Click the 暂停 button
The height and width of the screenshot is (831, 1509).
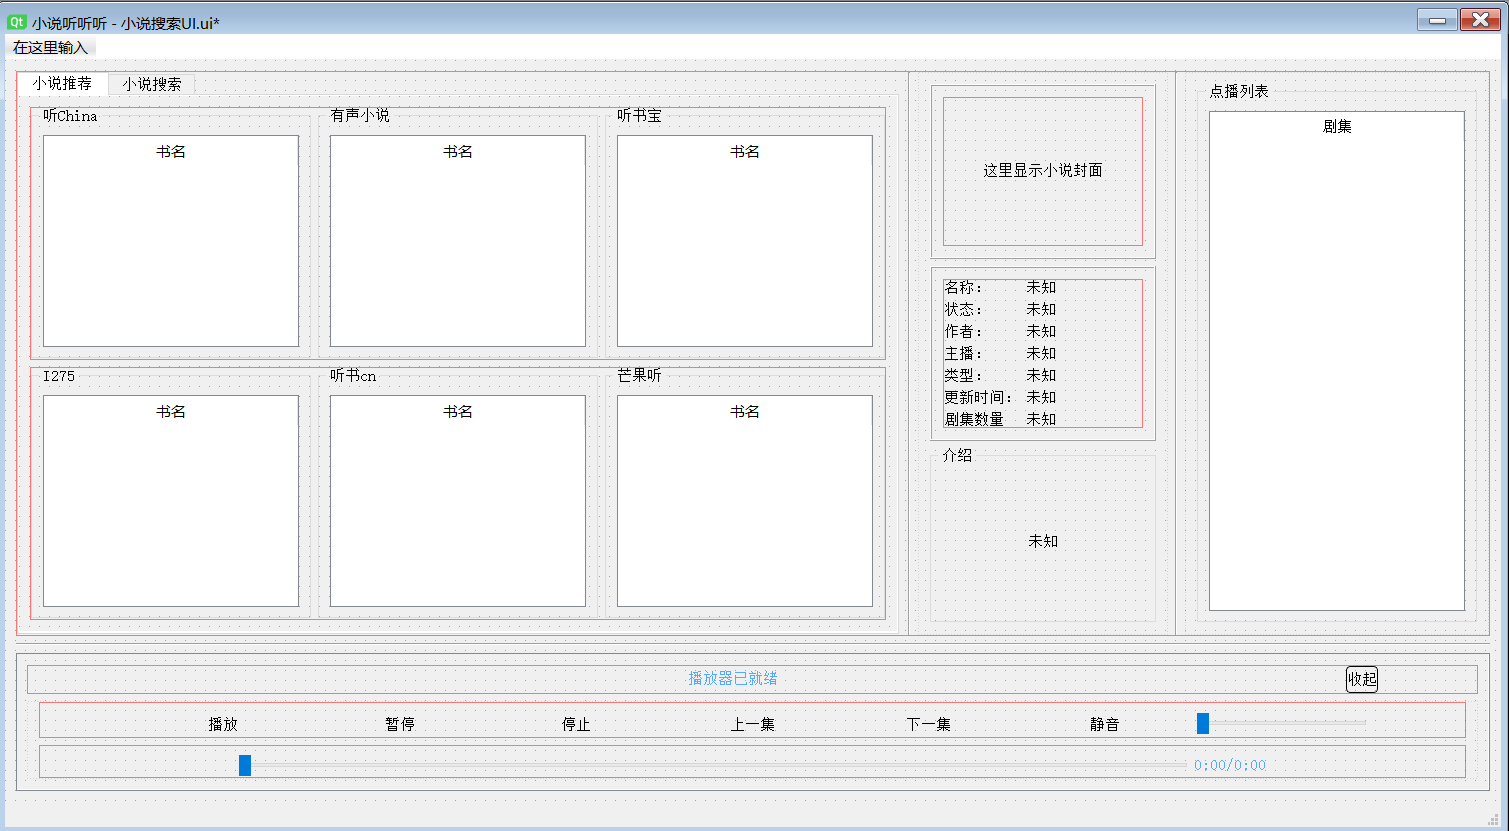pos(400,724)
